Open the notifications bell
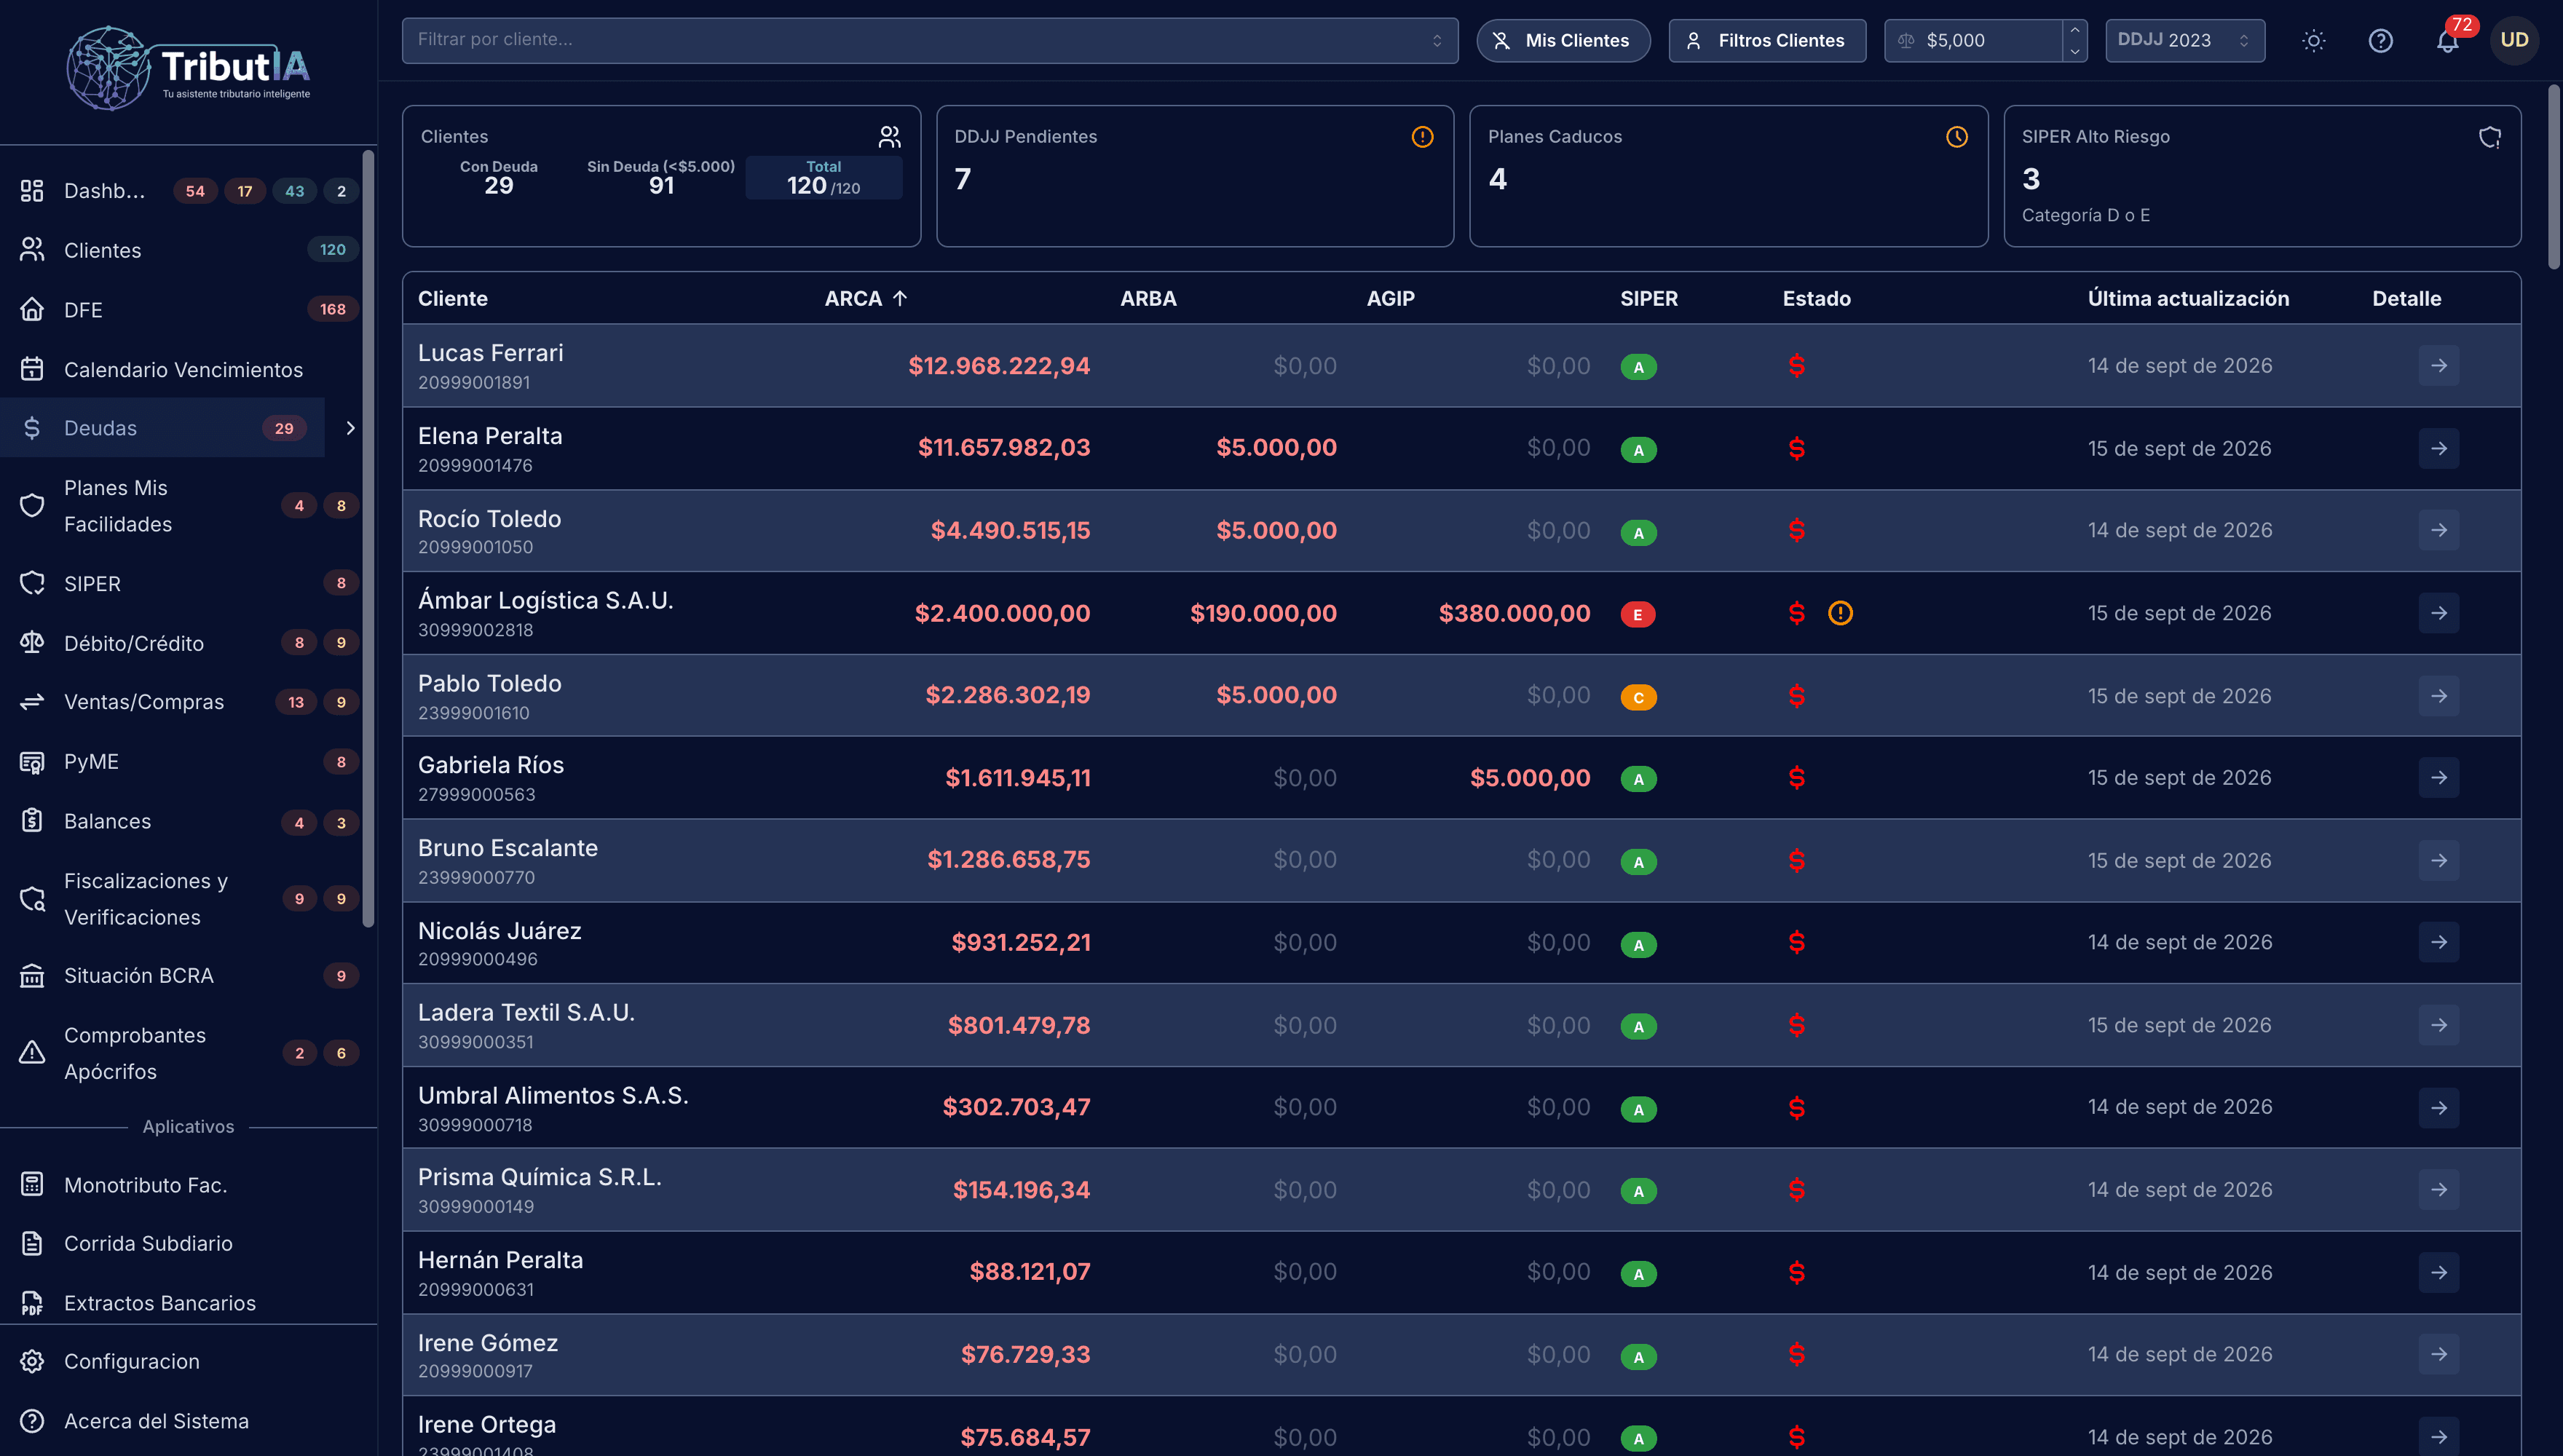Image resolution: width=2563 pixels, height=1456 pixels. coord(2447,41)
